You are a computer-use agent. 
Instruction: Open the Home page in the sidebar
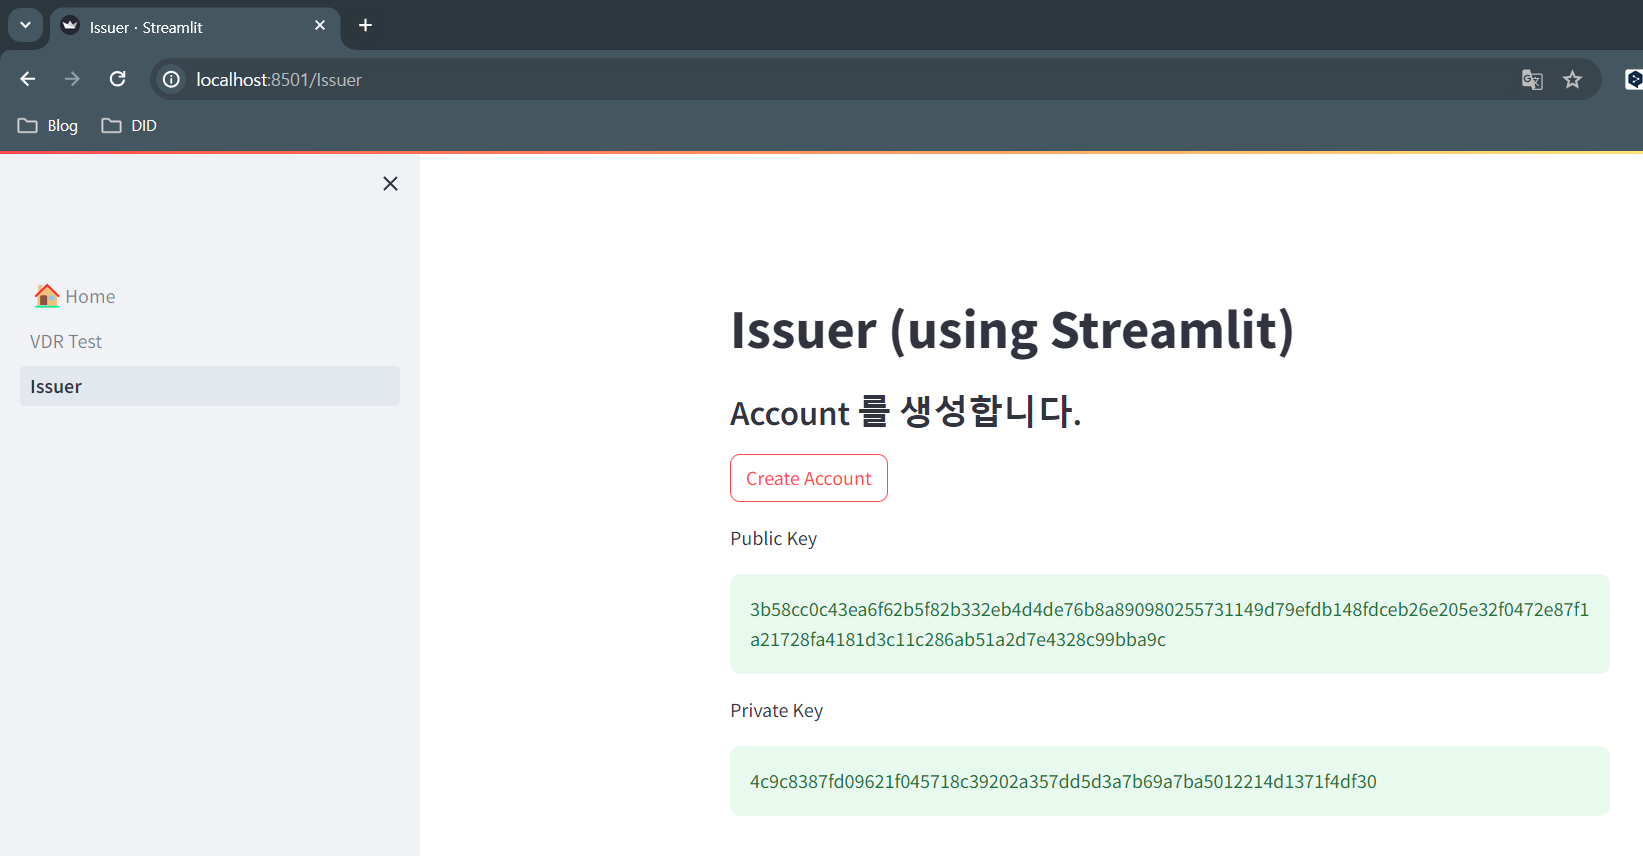[x=210, y=296]
